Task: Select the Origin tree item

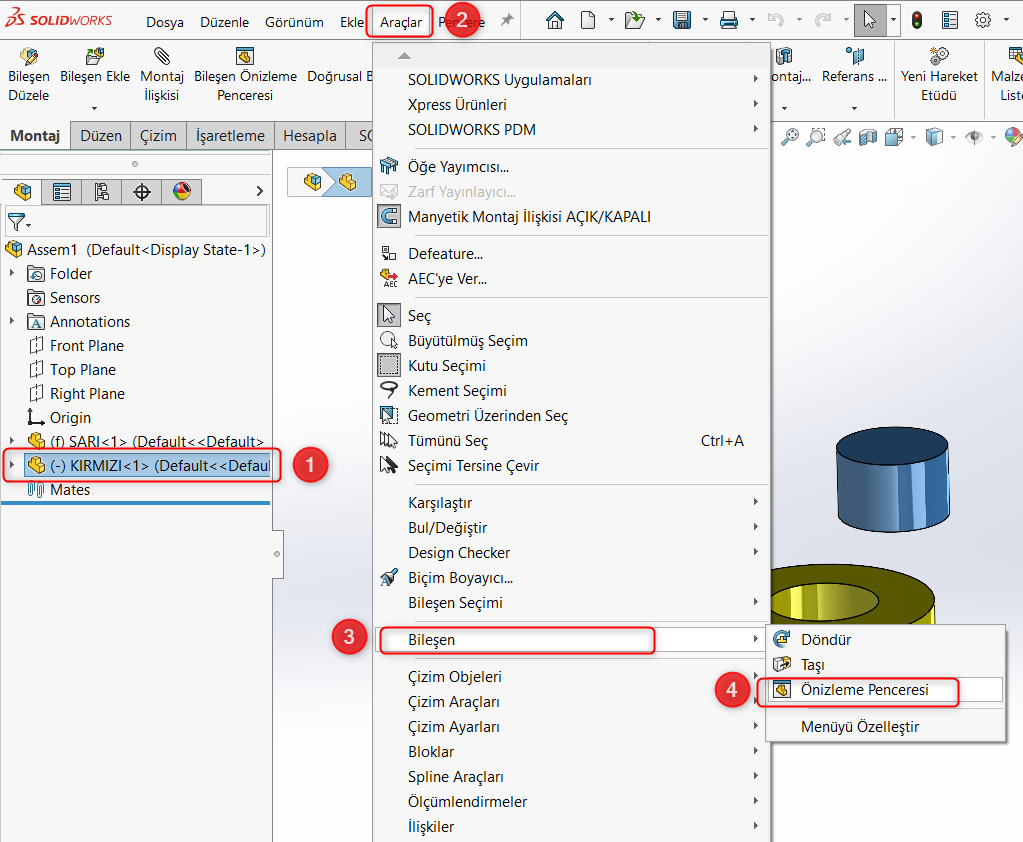Action: (x=70, y=417)
